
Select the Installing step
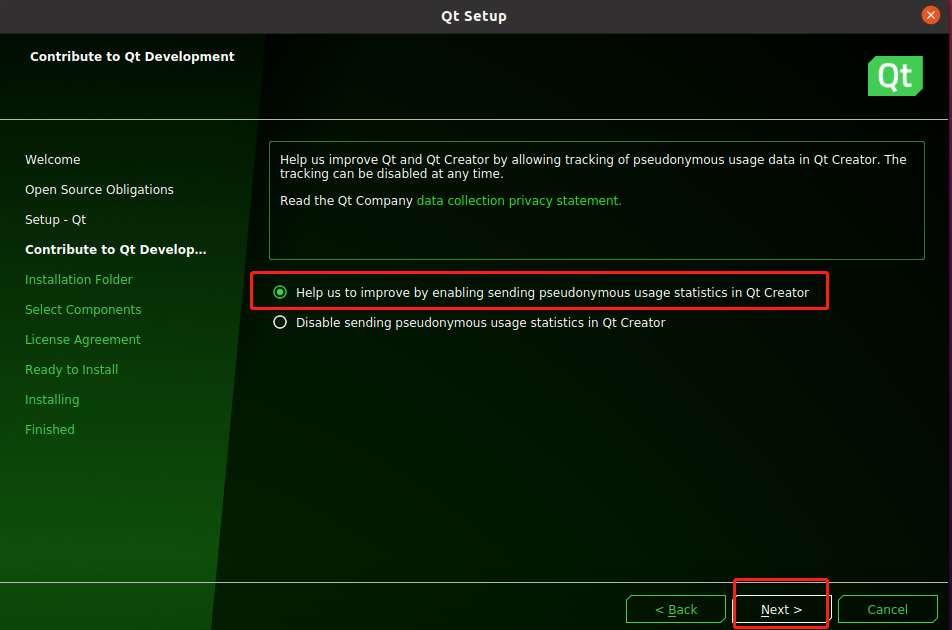(52, 399)
